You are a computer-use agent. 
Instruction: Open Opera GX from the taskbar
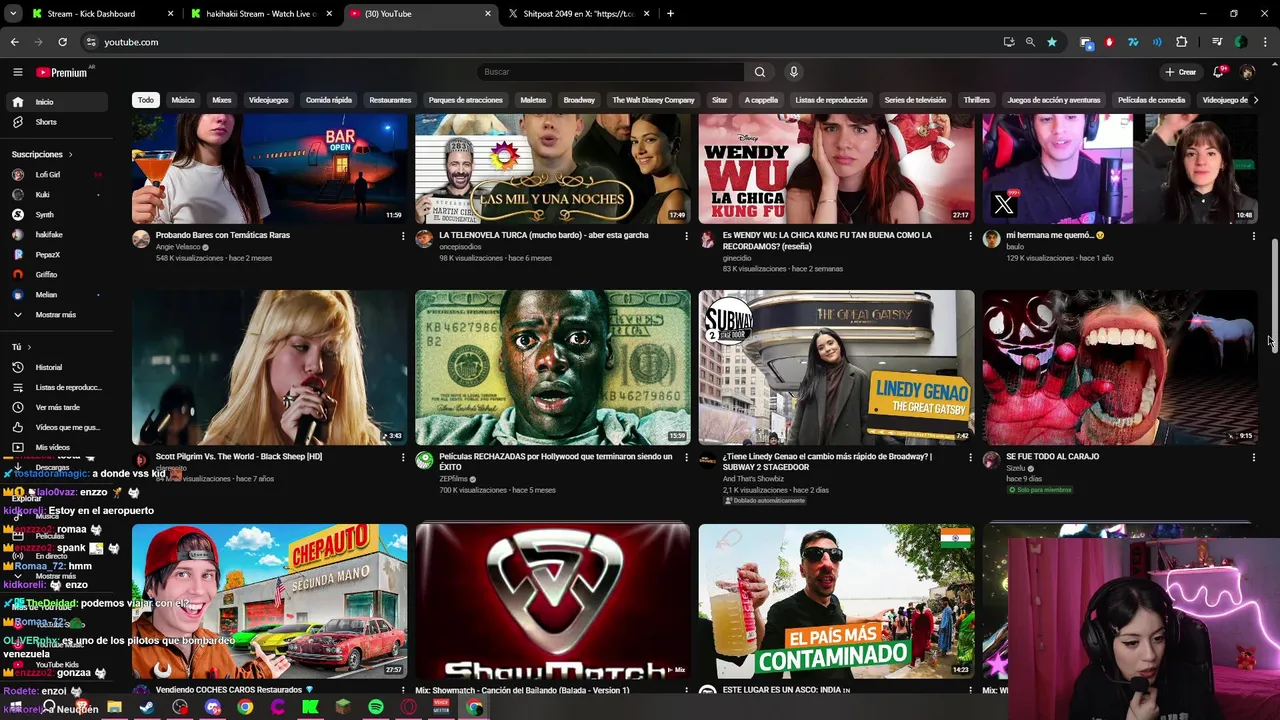[408, 707]
